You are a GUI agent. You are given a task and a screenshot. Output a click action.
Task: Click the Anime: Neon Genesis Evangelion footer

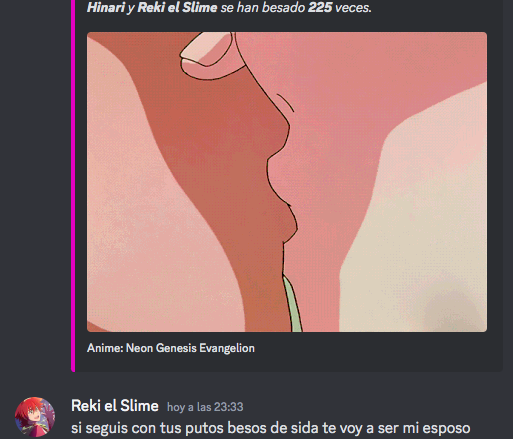[x=171, y=348]
